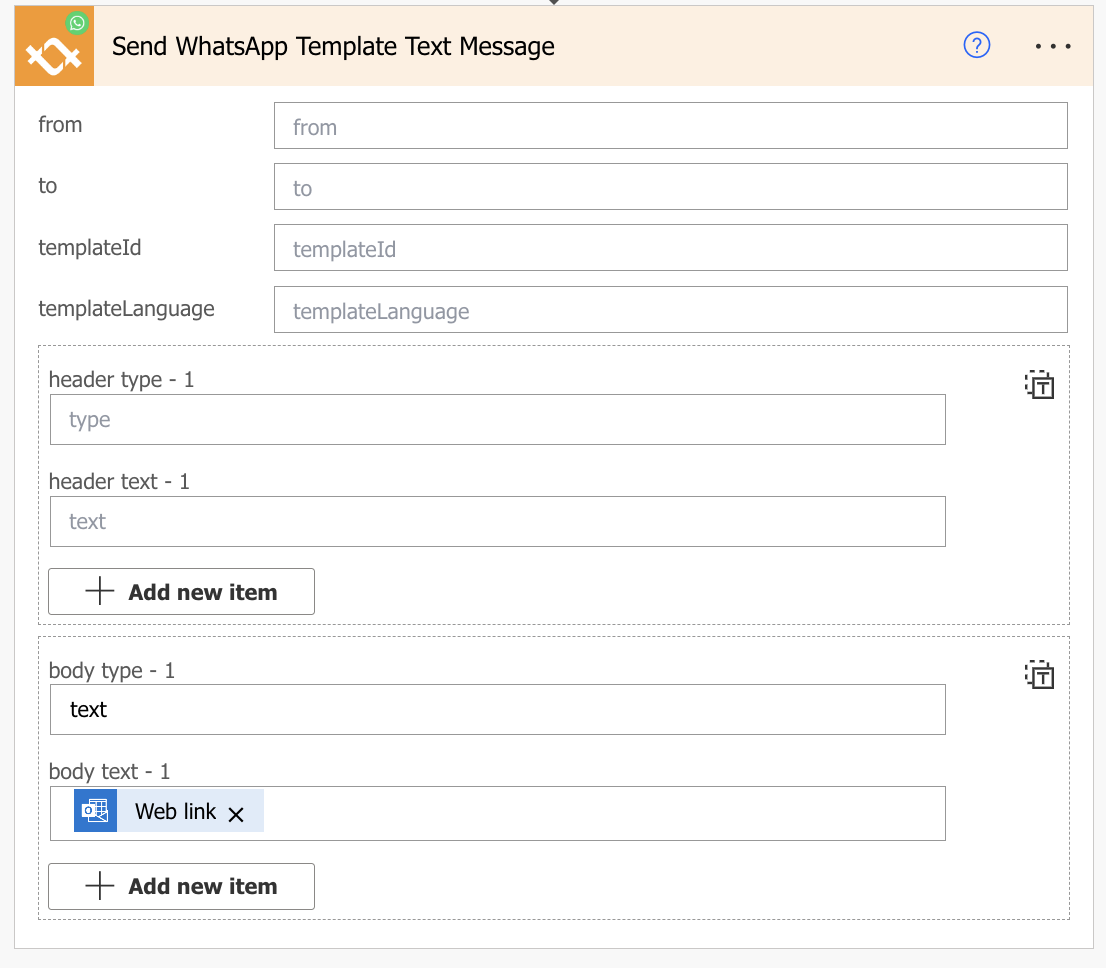Viewport: 1106px width, 968px height.
Task: Remove the Web link token
Action: click(x=236, y=814)
